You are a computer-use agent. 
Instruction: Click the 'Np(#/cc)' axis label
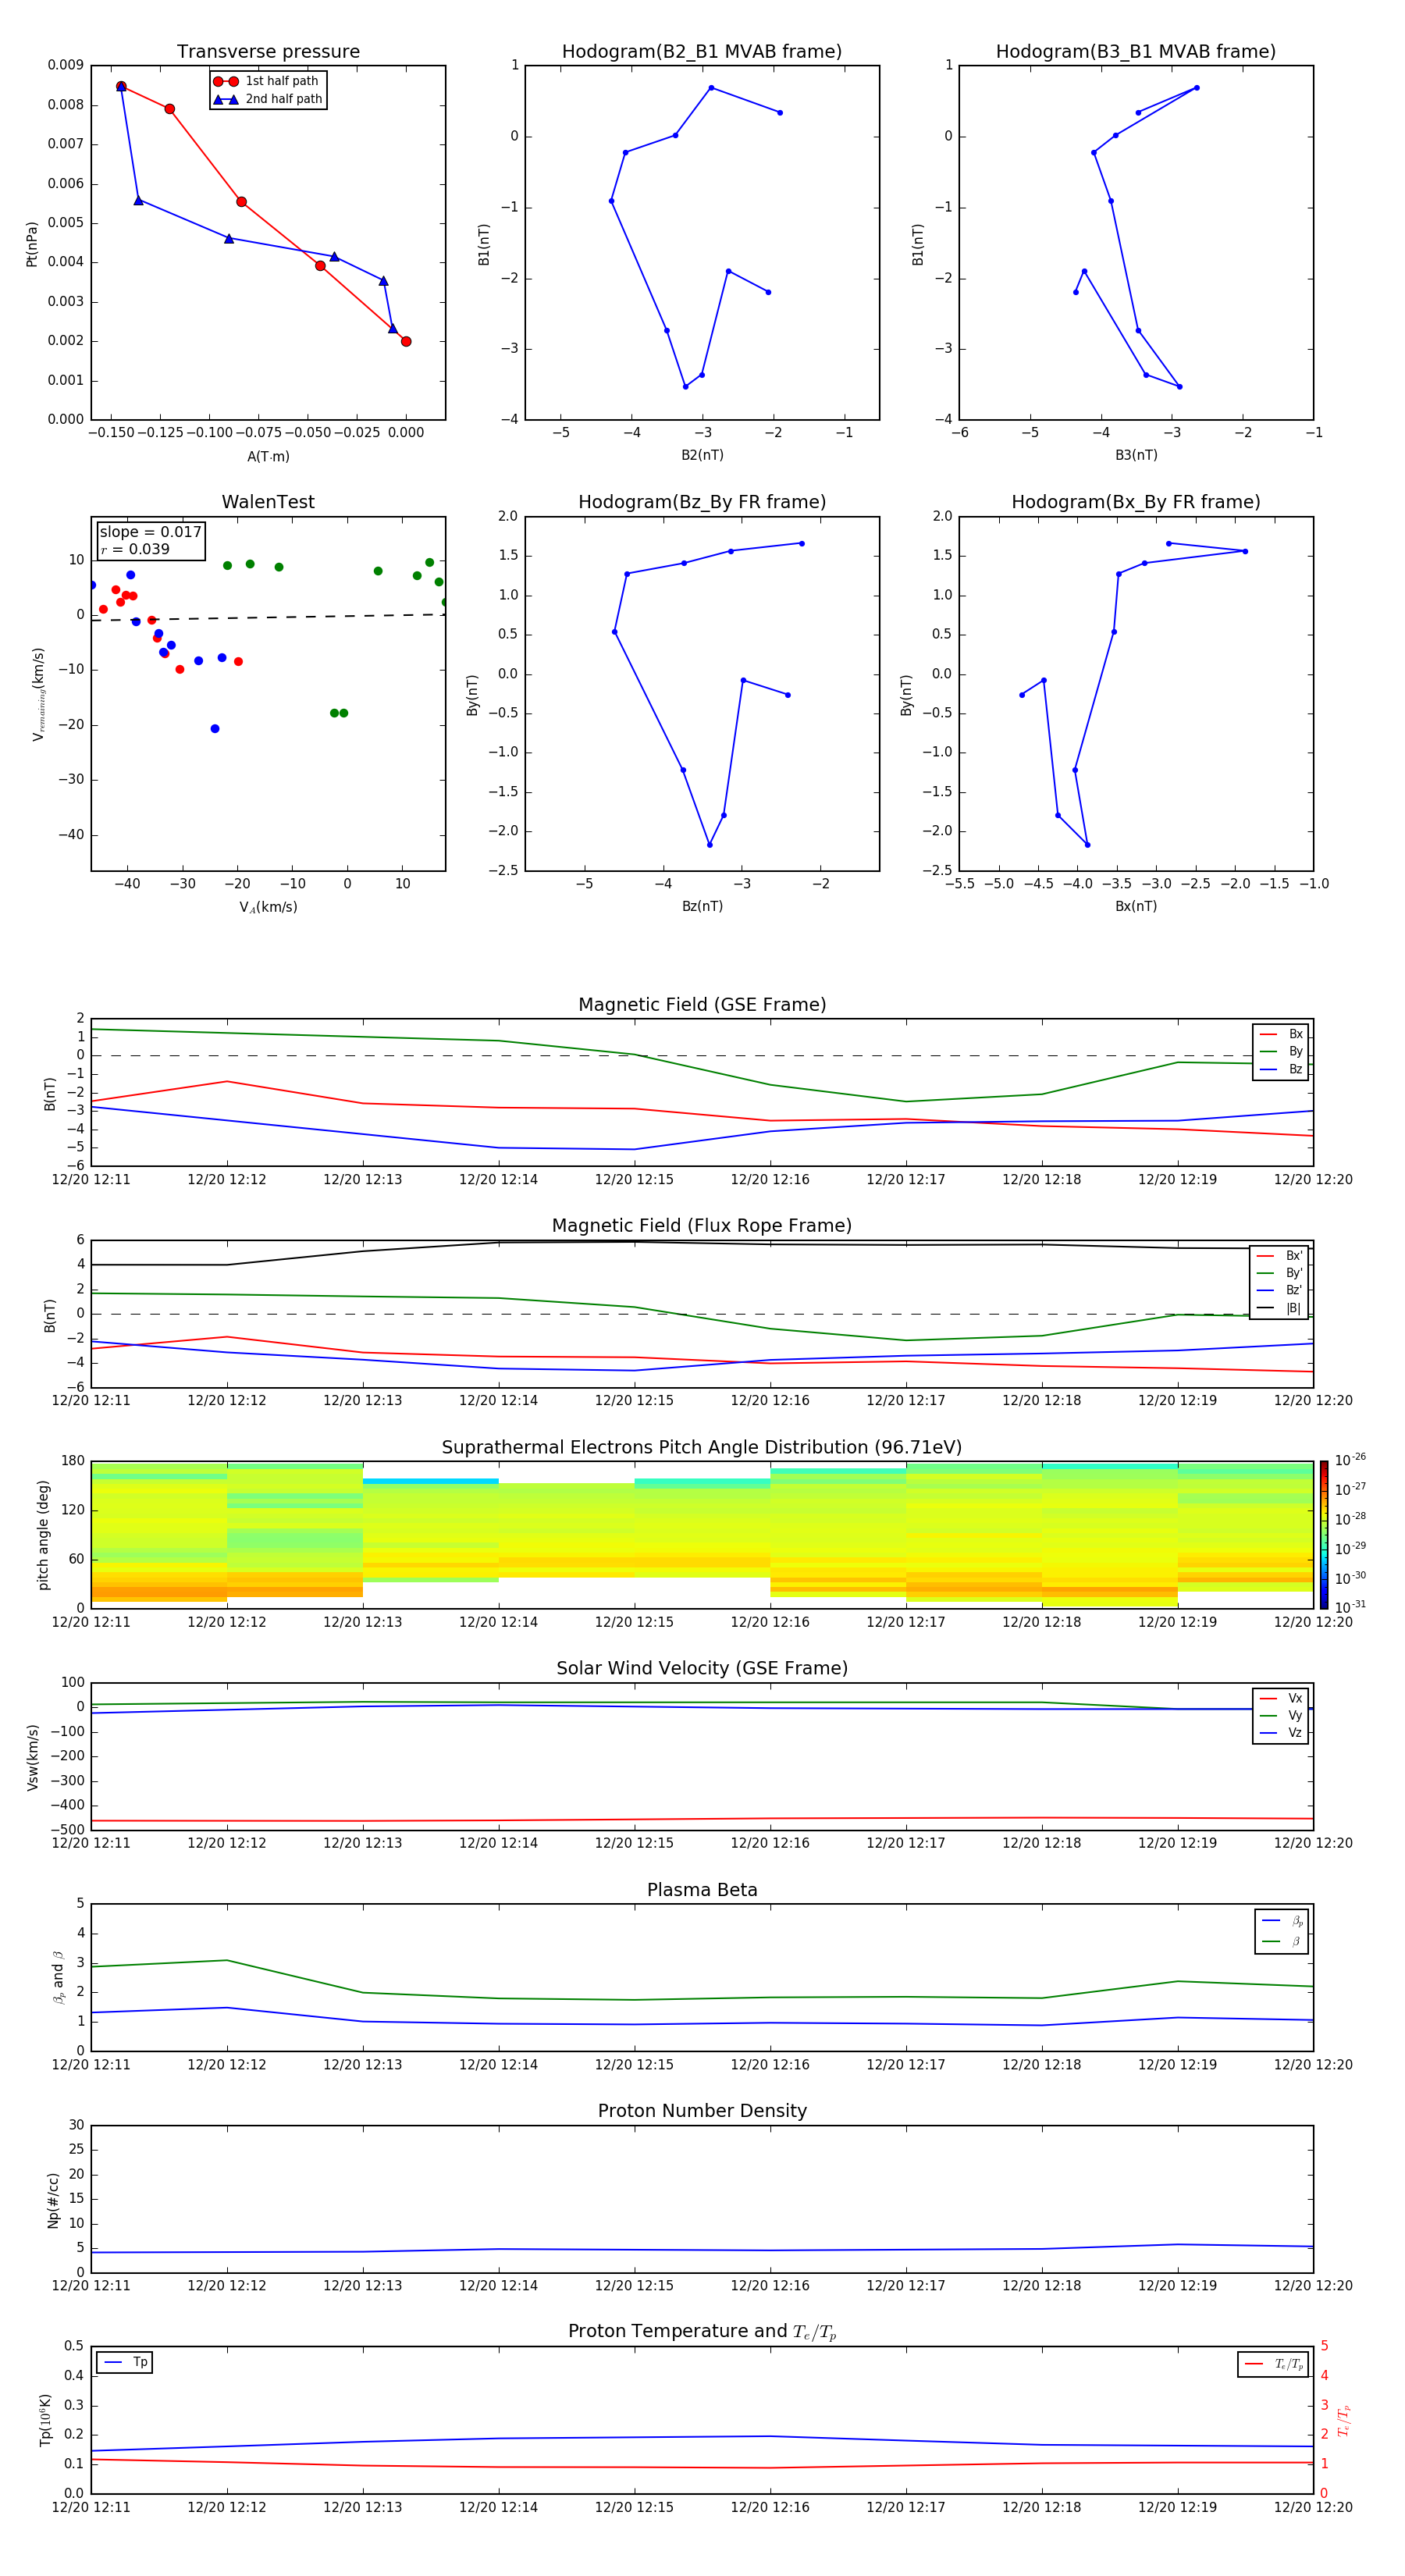pos(53,2200)
